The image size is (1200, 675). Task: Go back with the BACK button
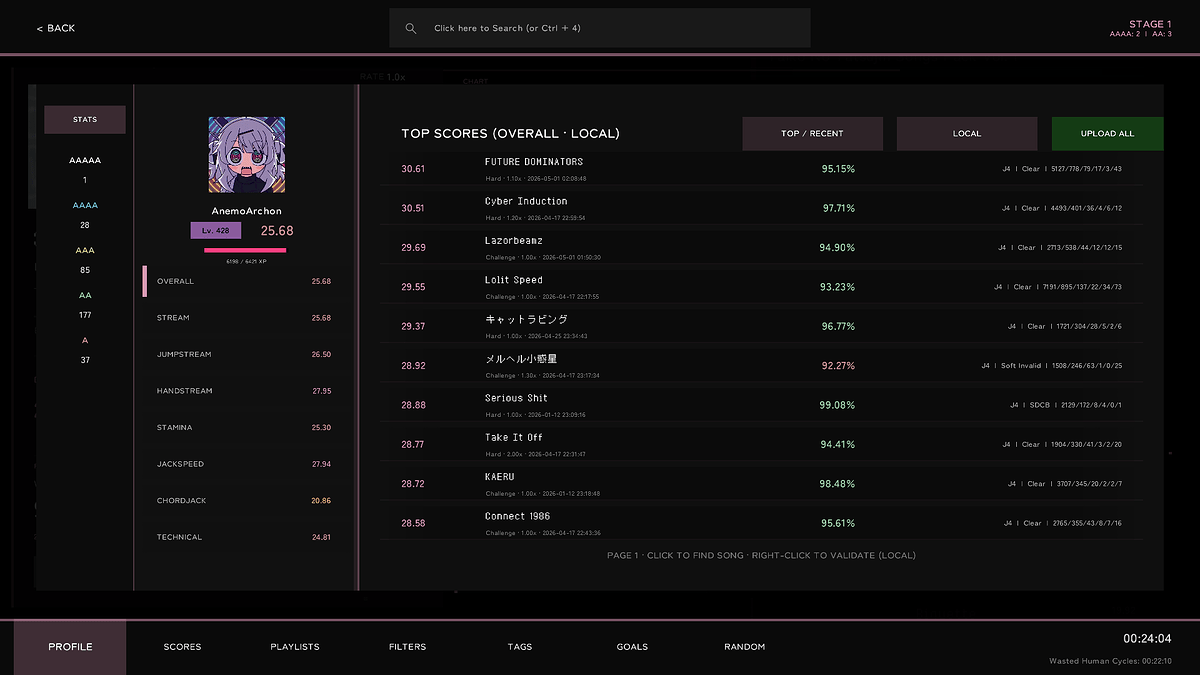(56, 28)
